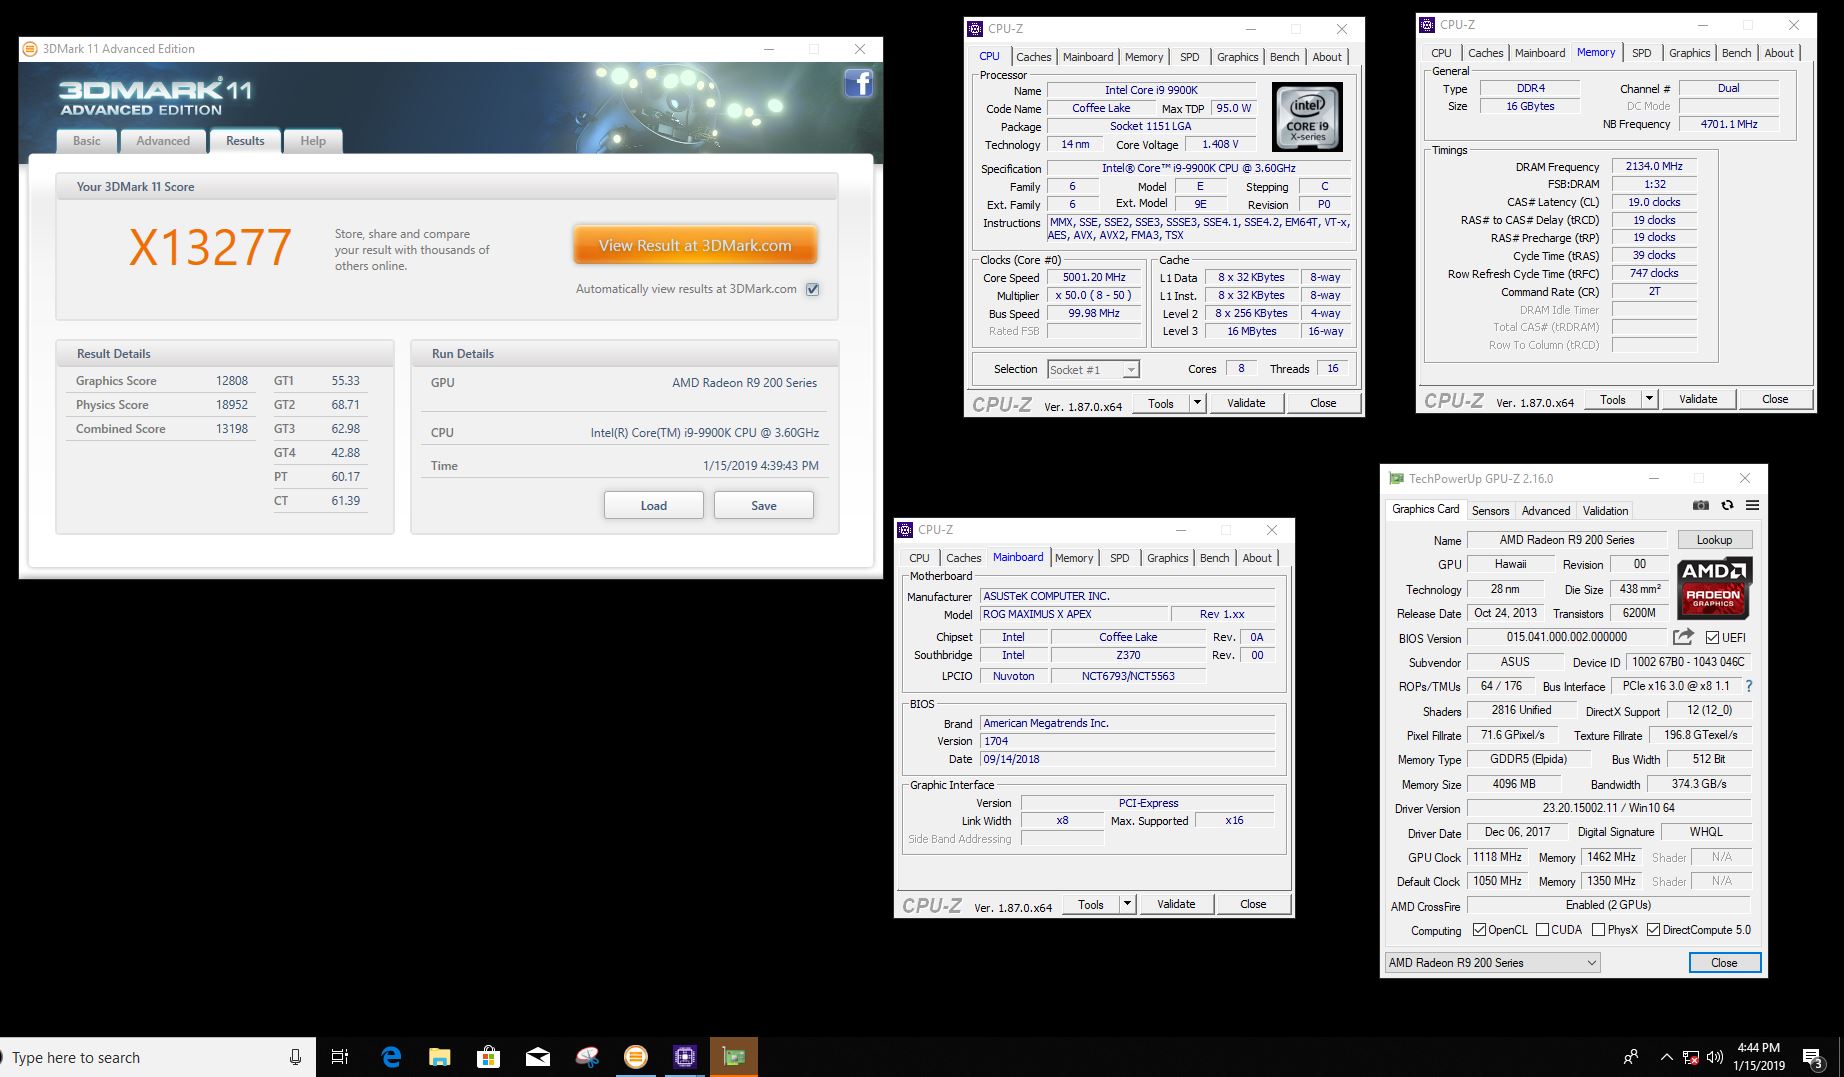Click the AMD Radeon Graphics logo
1844x1077 pixels.
[1714, 588]
